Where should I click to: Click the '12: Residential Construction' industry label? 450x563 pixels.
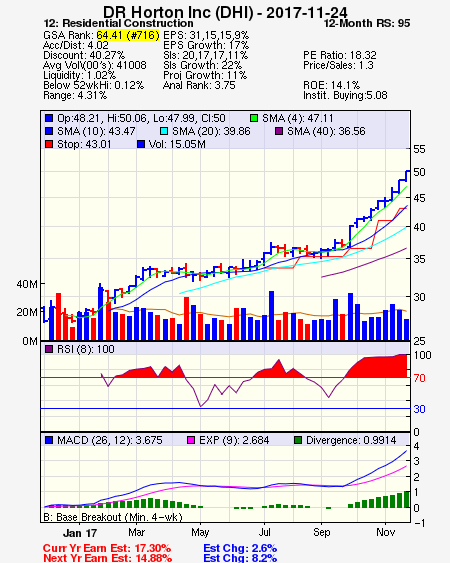(x=119, y=23)
